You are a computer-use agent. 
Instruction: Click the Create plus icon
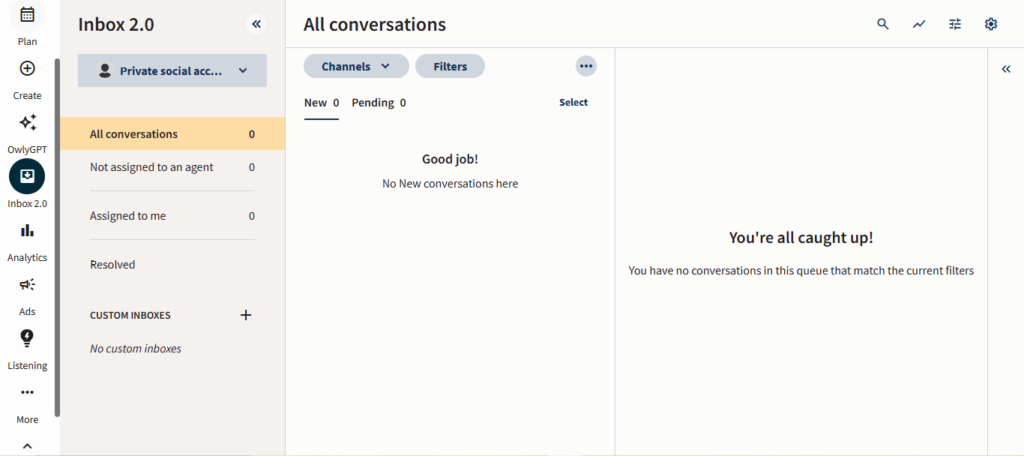pos(27,69)
